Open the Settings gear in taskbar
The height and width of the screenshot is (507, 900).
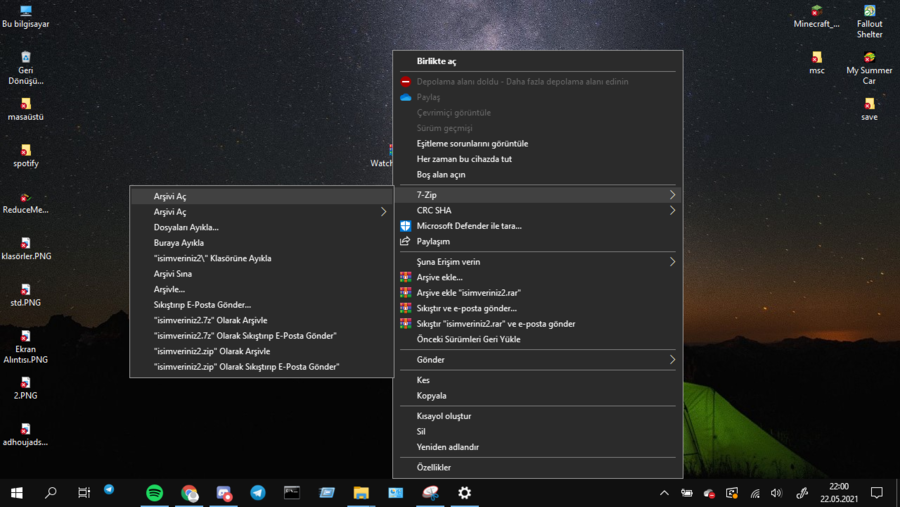coord(464,493)
